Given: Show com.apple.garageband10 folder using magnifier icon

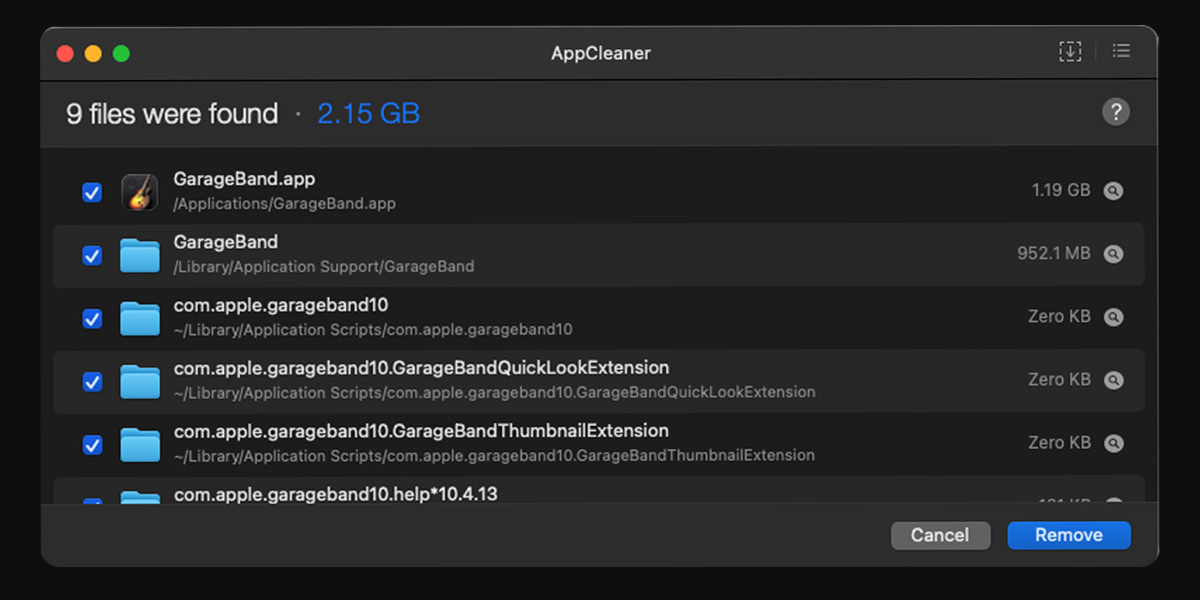Looking at the screenshot, I should (1113, 317).
